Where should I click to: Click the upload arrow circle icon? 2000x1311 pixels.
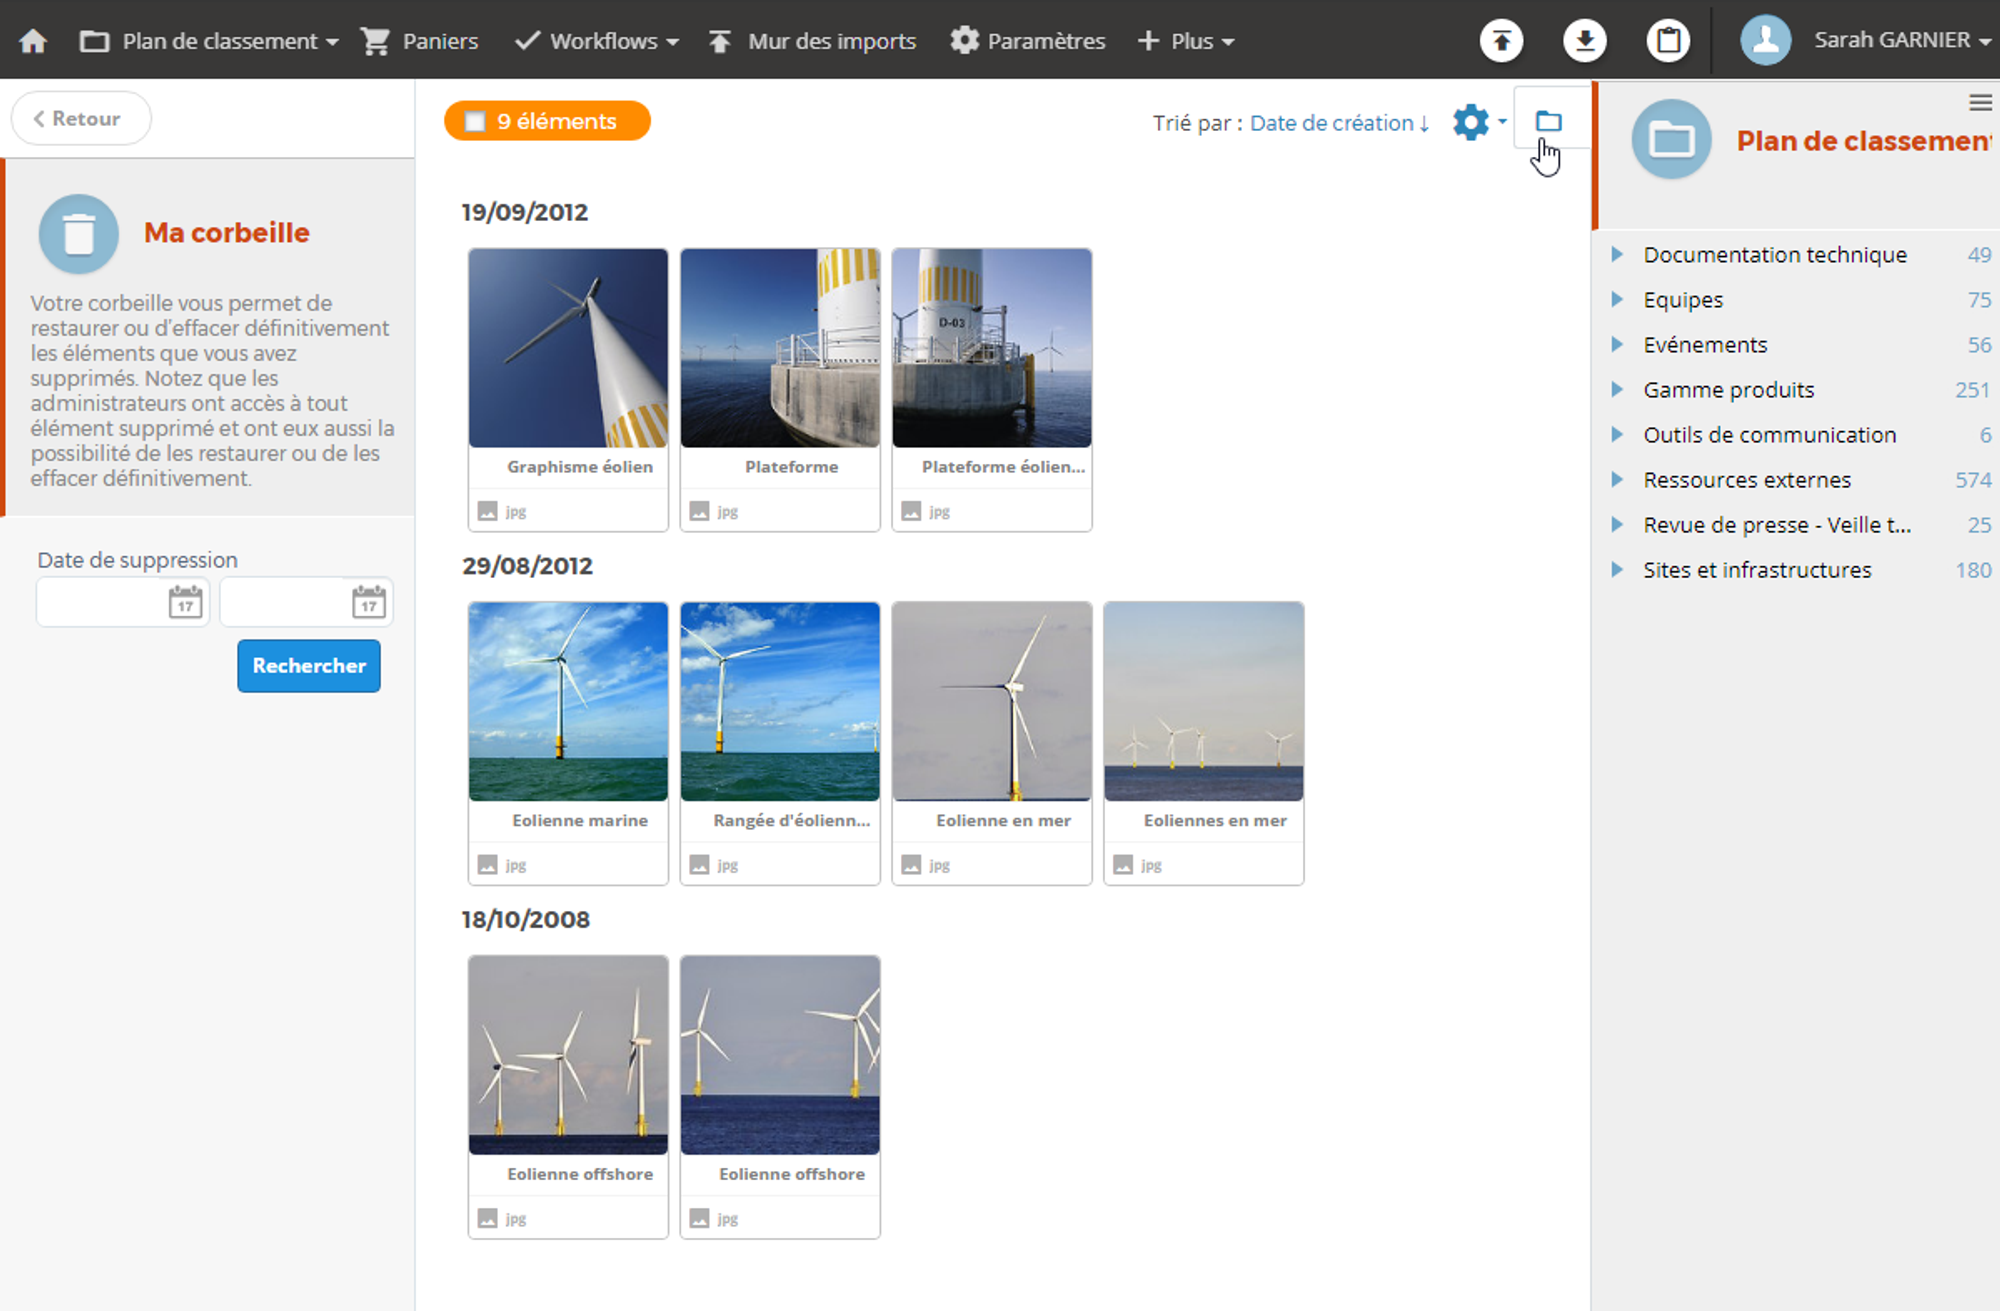[1501, 41]
